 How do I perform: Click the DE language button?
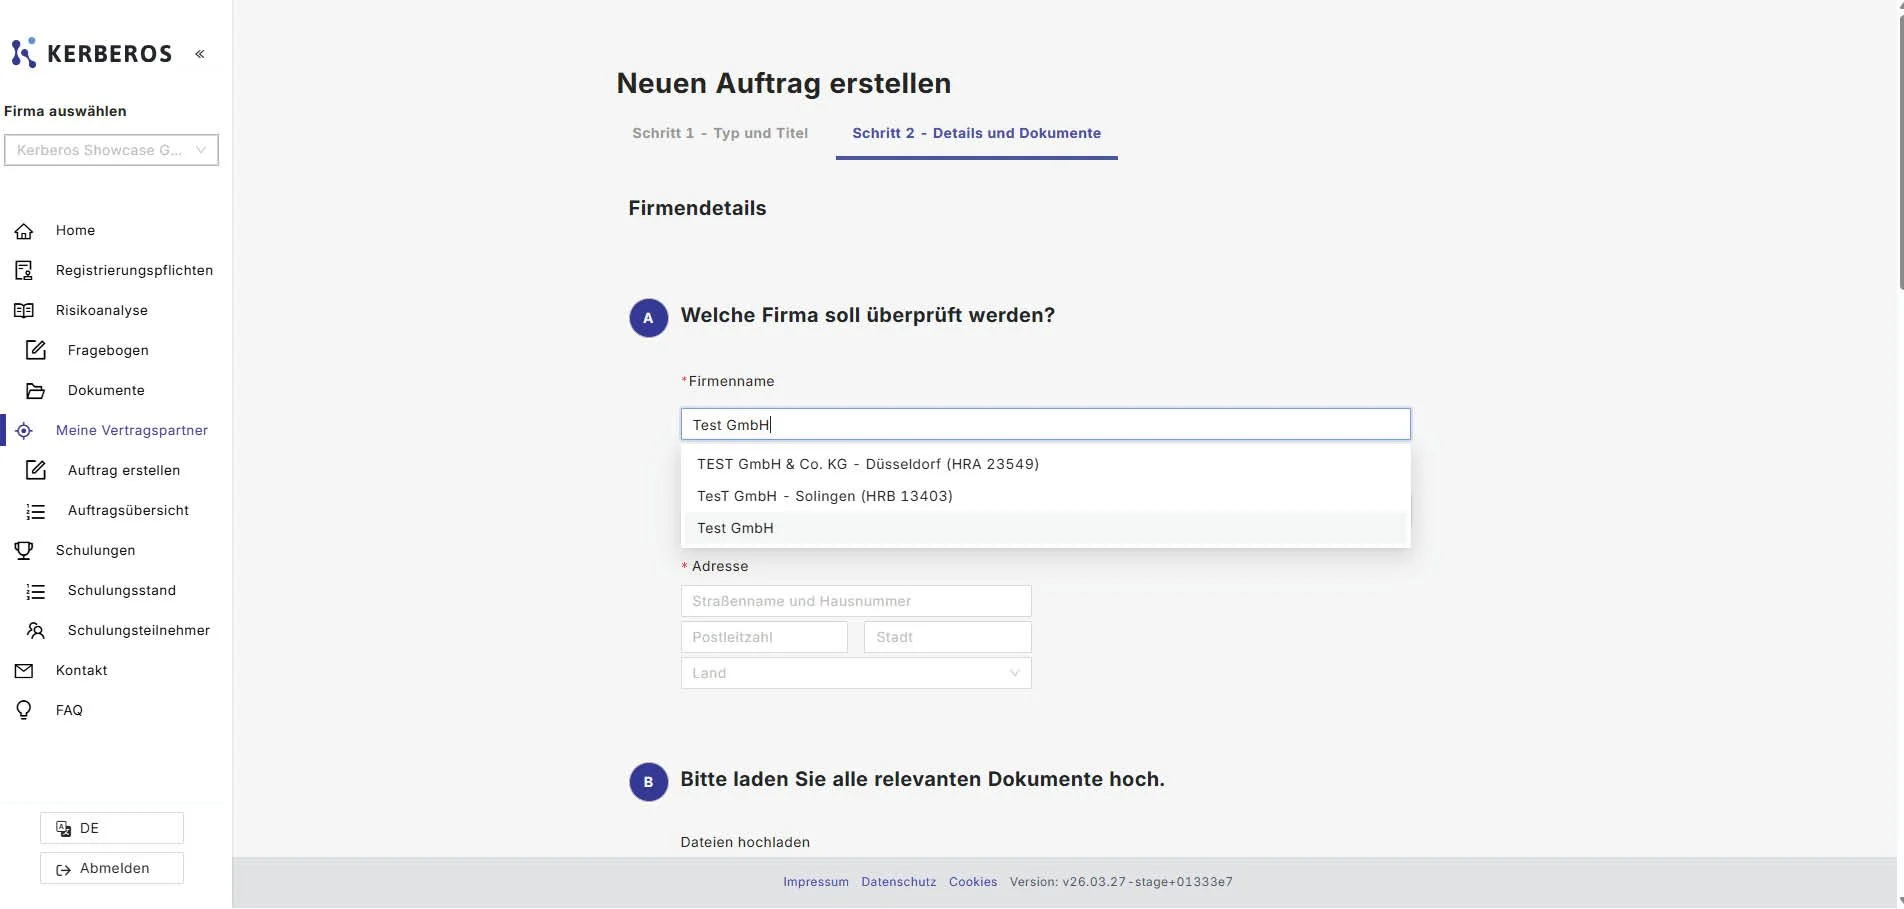(112, 828)
